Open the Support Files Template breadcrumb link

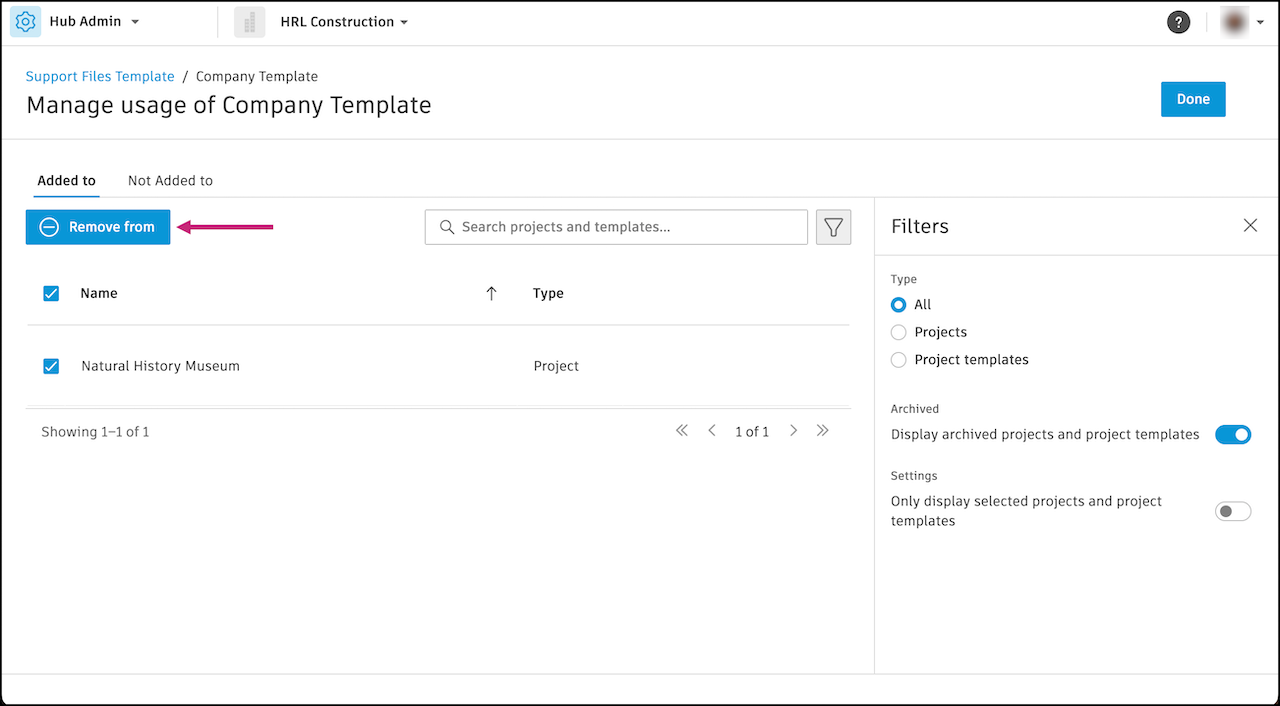point(100,76)
